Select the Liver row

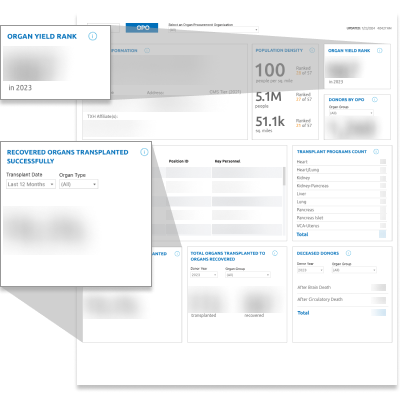[x=341, y=194]
